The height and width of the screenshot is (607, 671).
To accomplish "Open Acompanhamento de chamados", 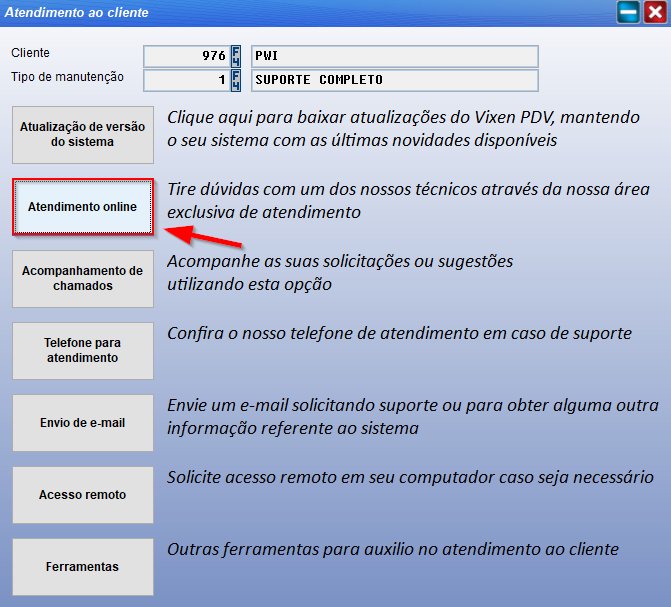I will pyautogui.click(x=83, y=279).
